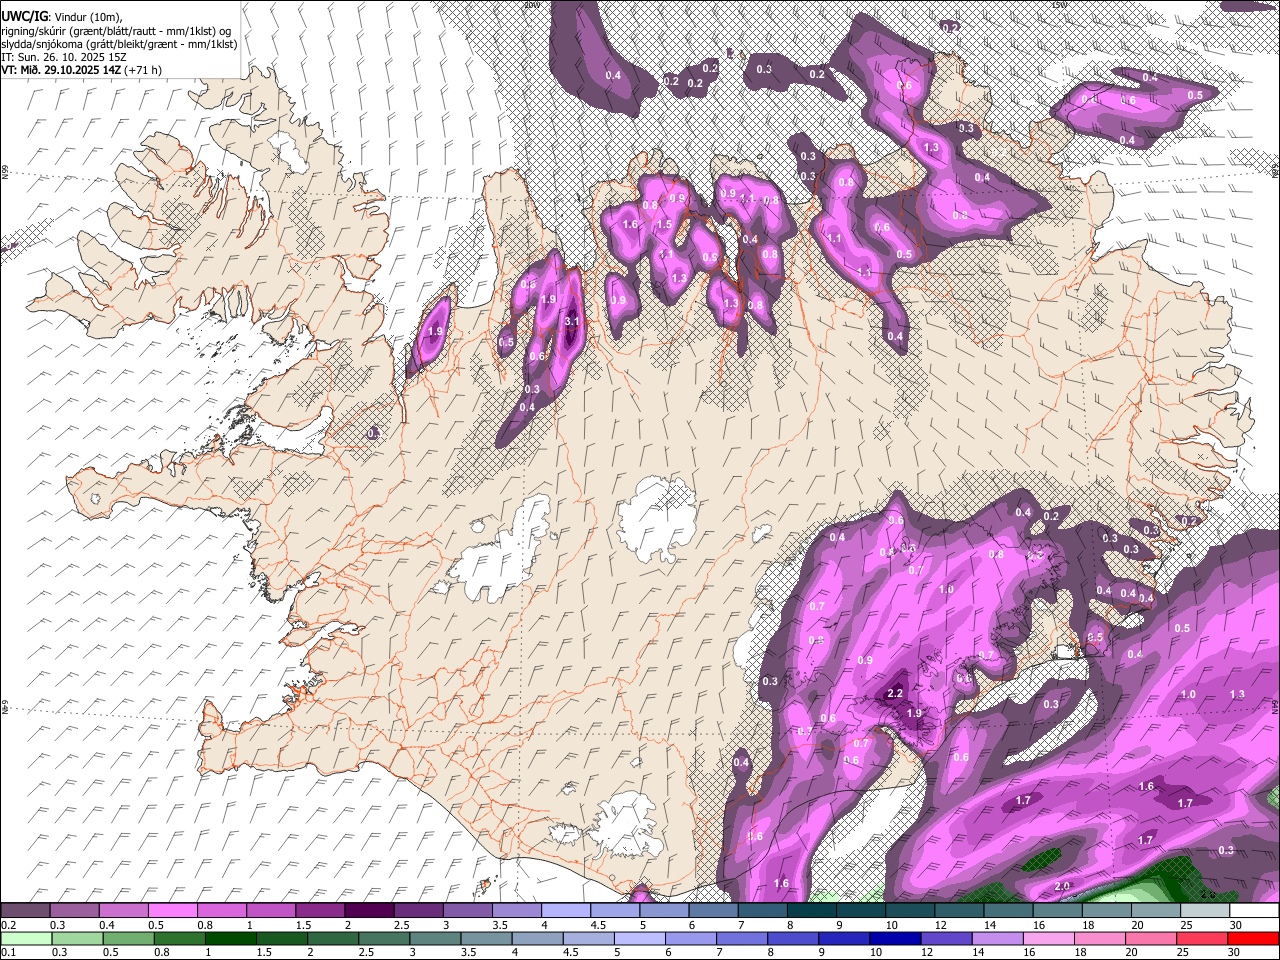Click the "Vindur (10m)" legend text

[x=88, y=17]
